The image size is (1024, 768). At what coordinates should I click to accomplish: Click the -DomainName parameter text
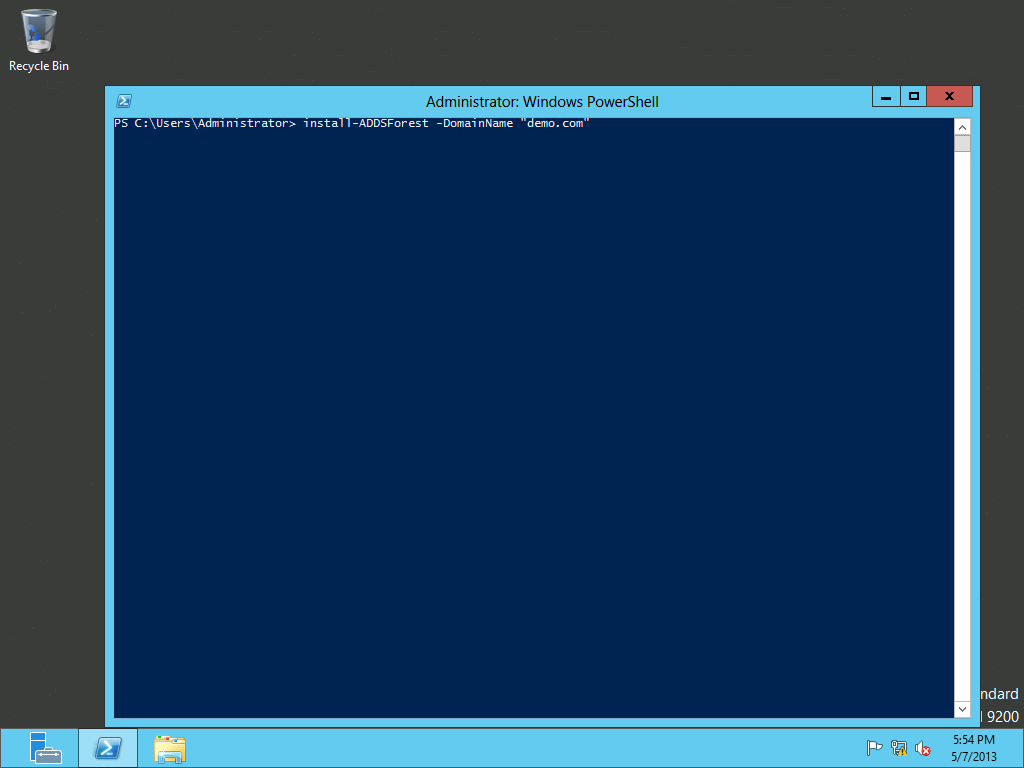click(475, 123)
